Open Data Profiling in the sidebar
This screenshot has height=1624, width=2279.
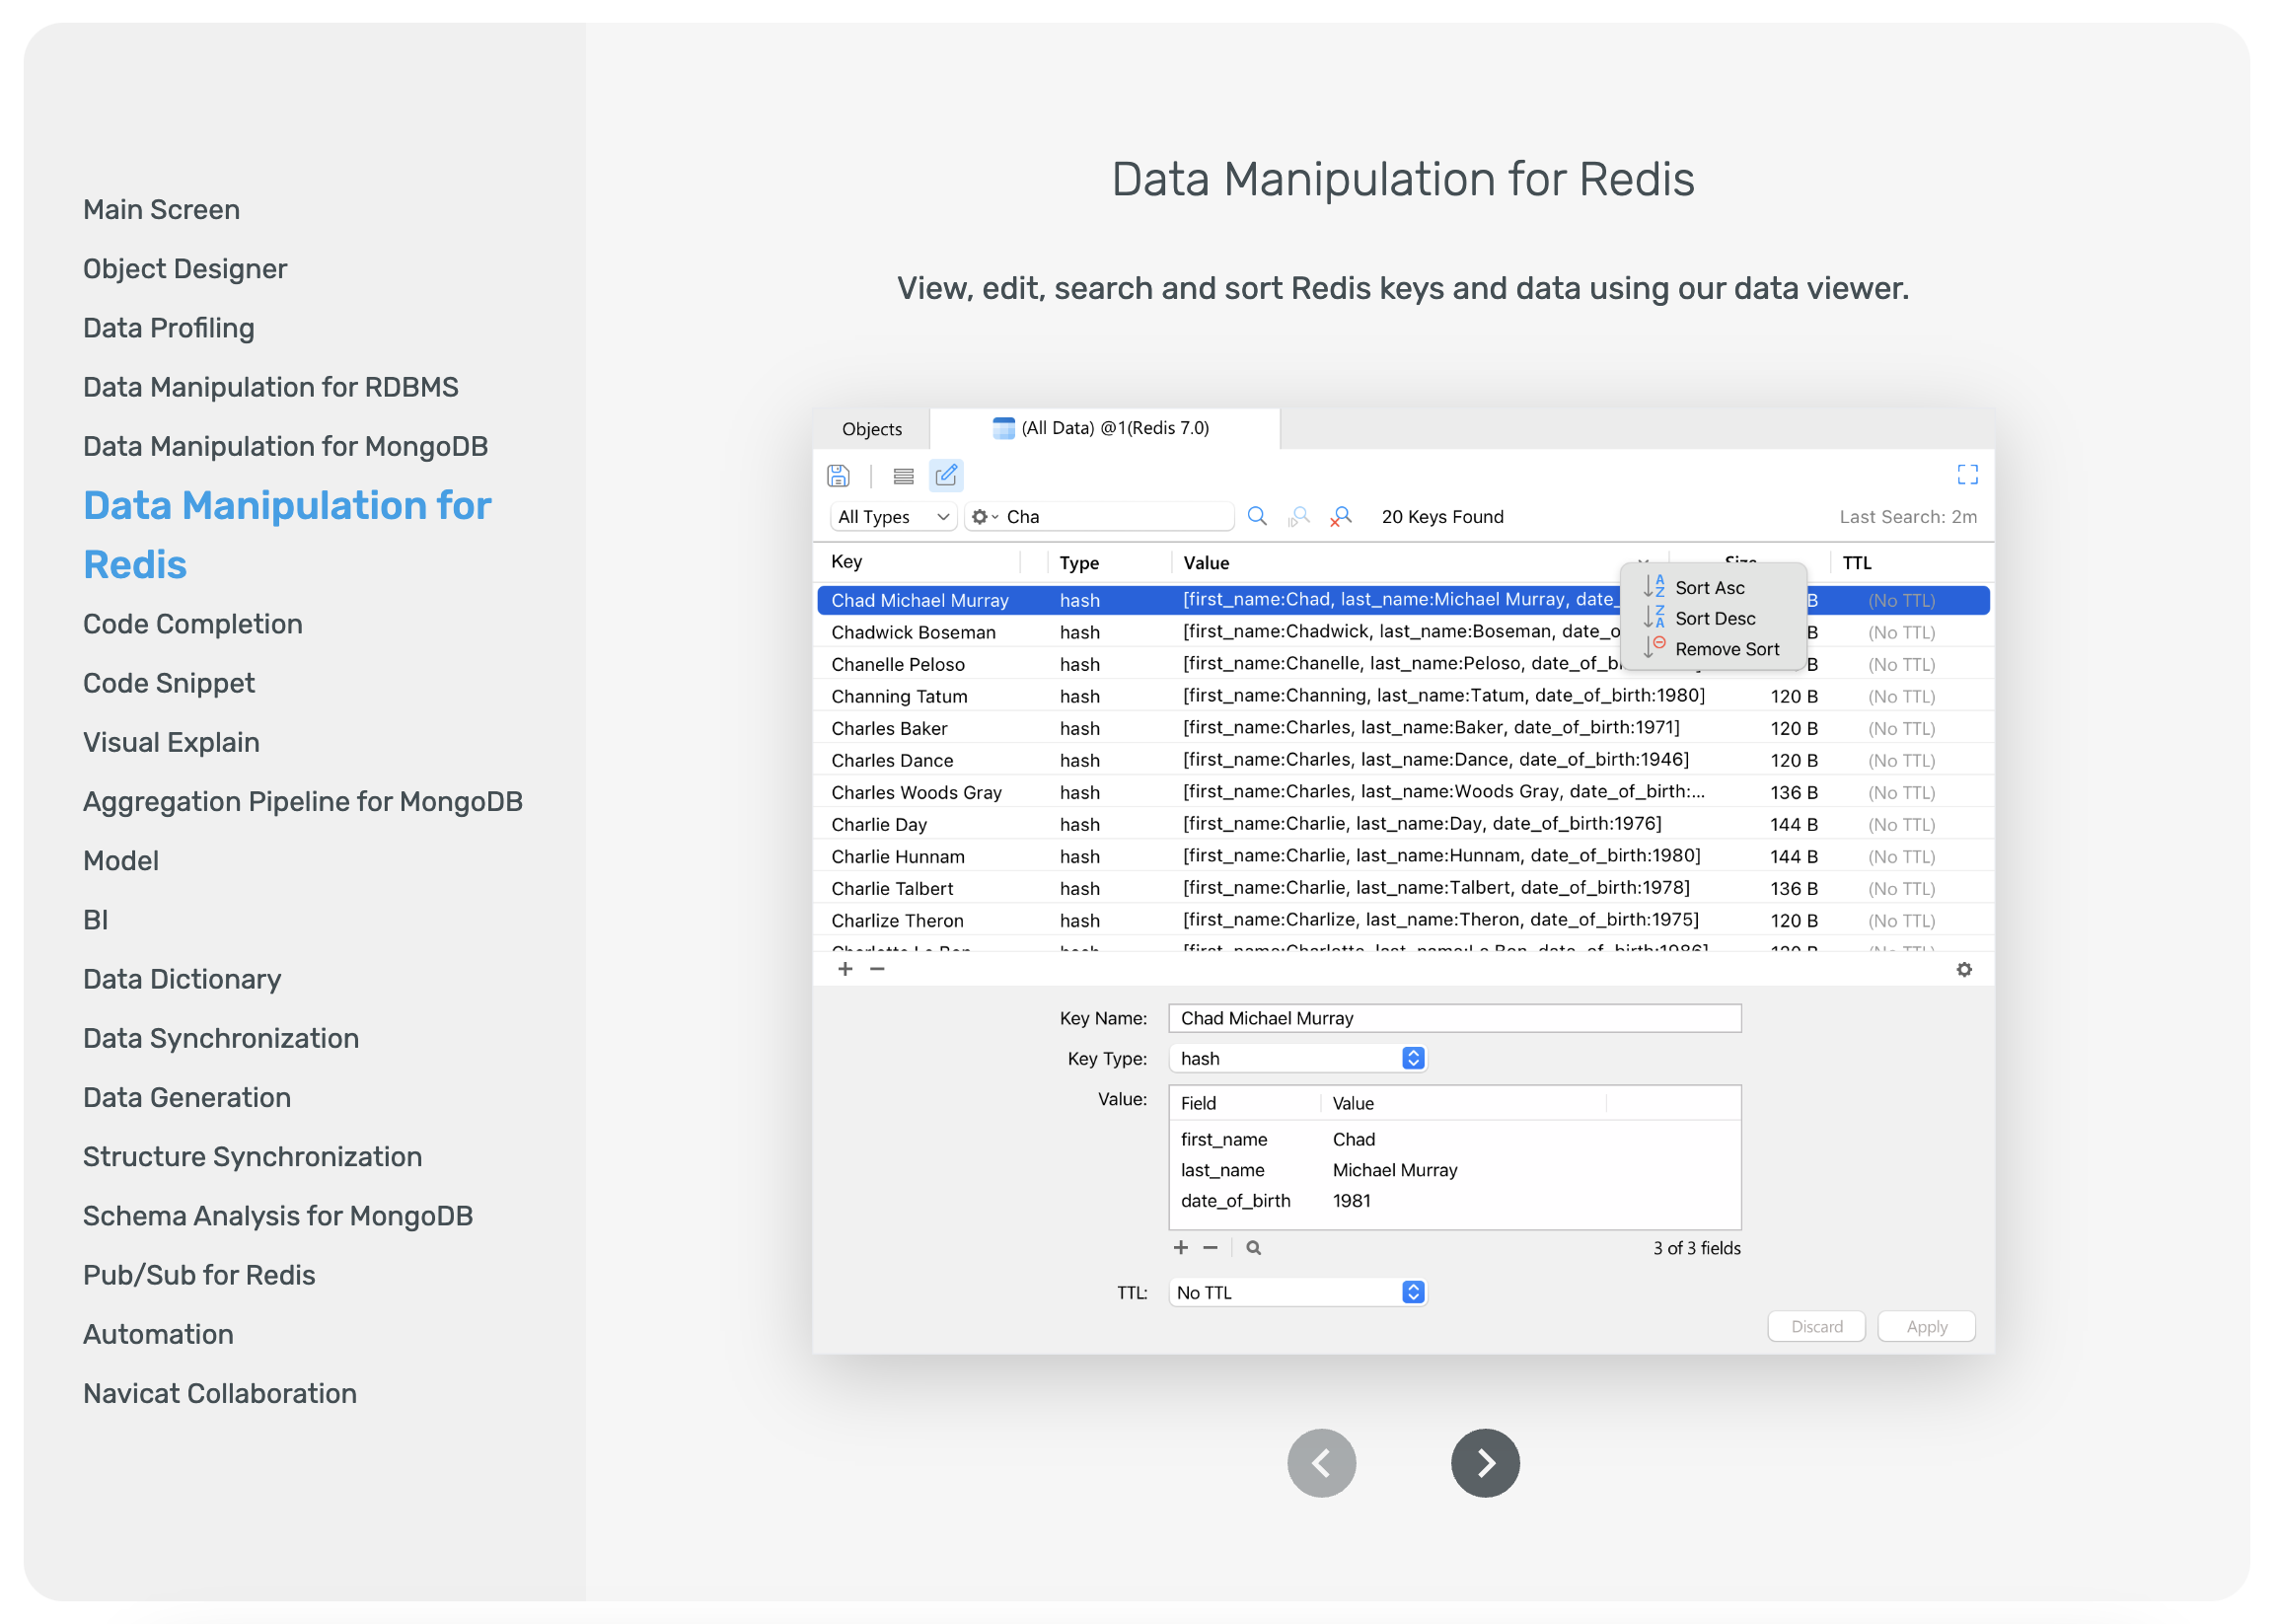pyautogui.click(x=168, y=328)
